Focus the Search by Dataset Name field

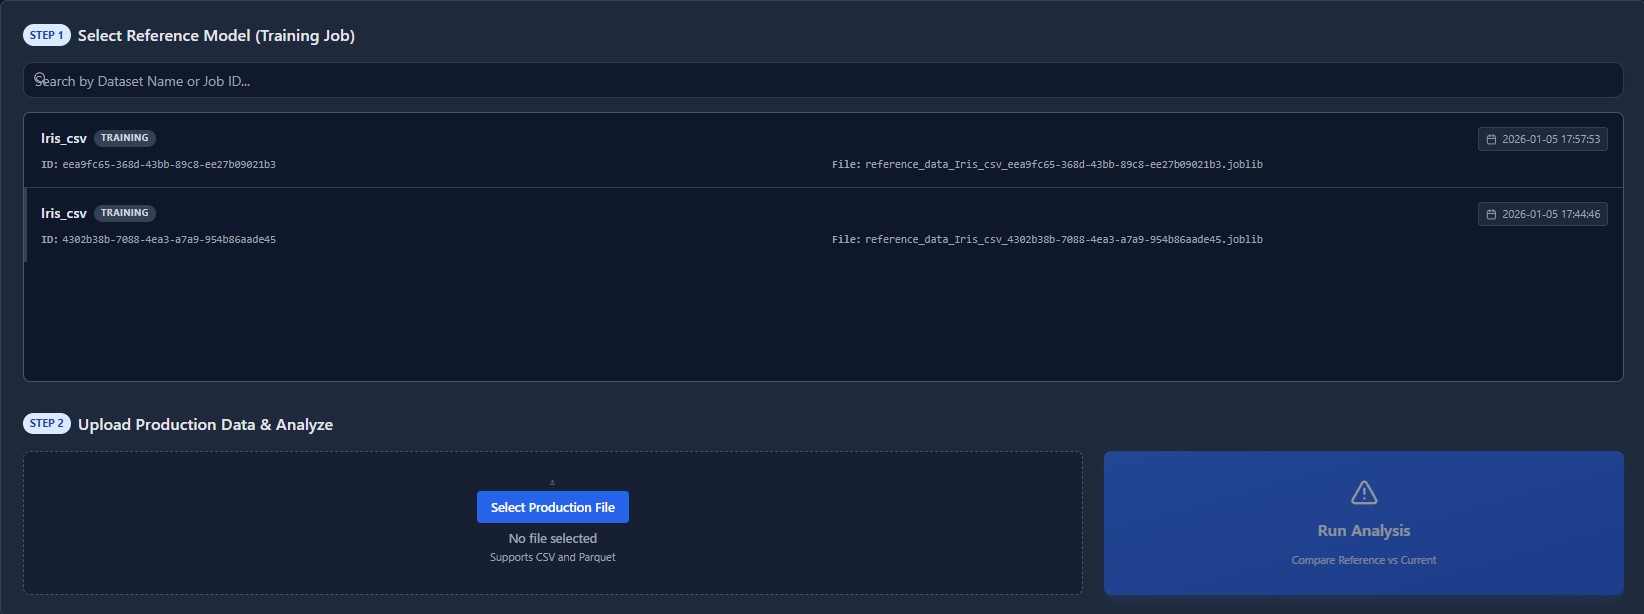[x=822, y=81]
